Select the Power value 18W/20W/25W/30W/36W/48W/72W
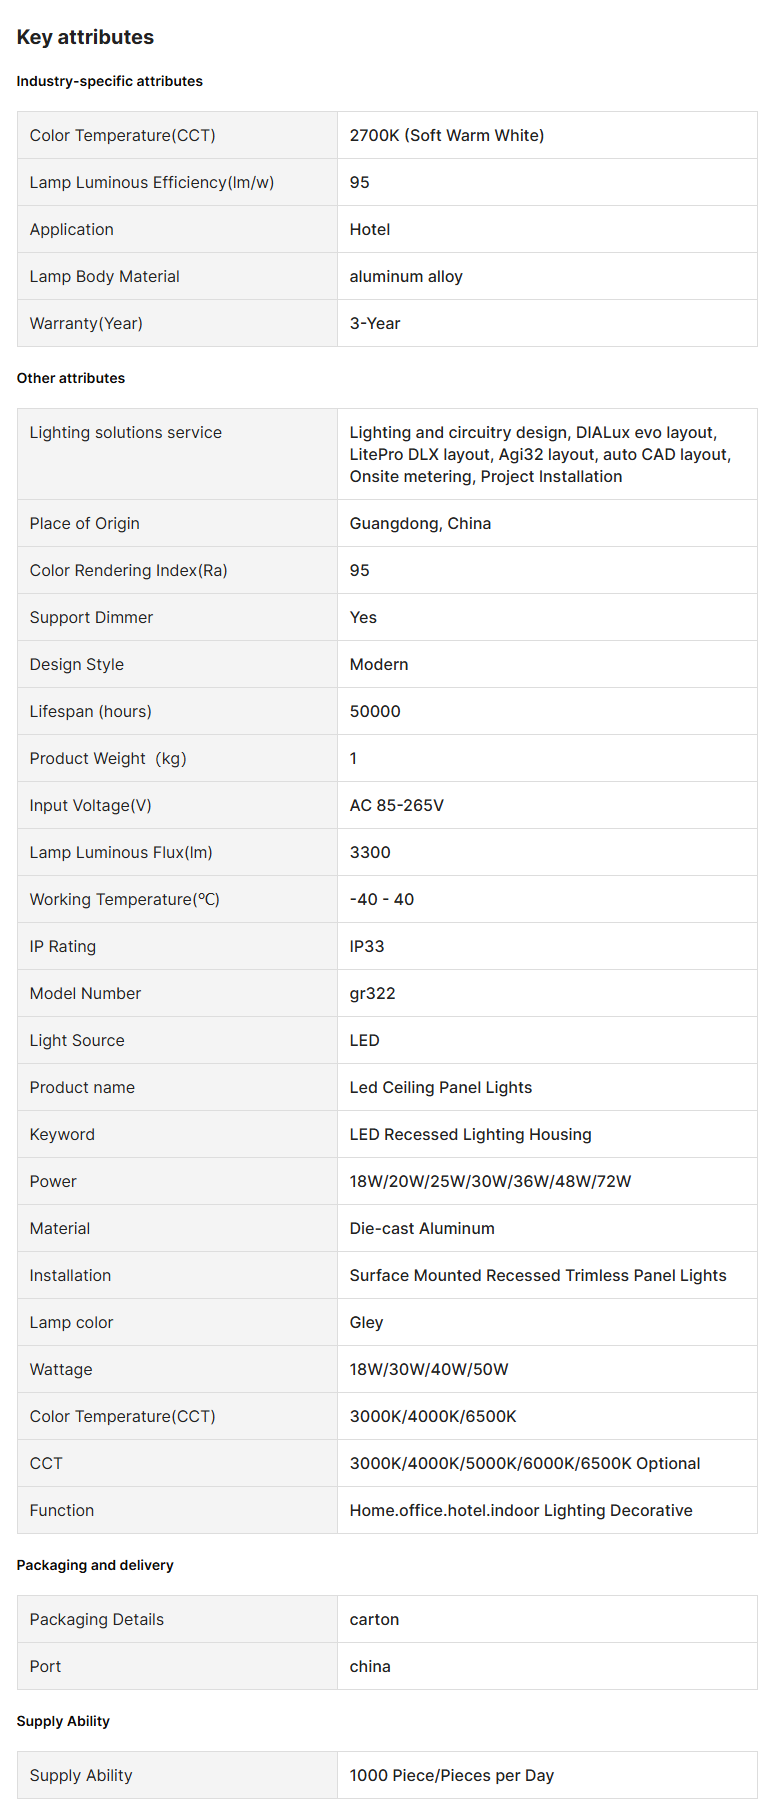This screenshot has width=770, height=1808. click(x=490, y=1181)
